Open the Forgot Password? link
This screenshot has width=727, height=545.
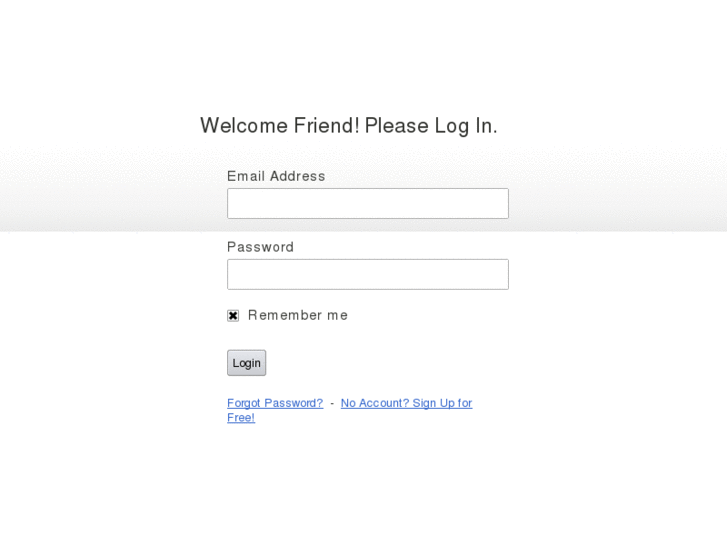[275, 403]
